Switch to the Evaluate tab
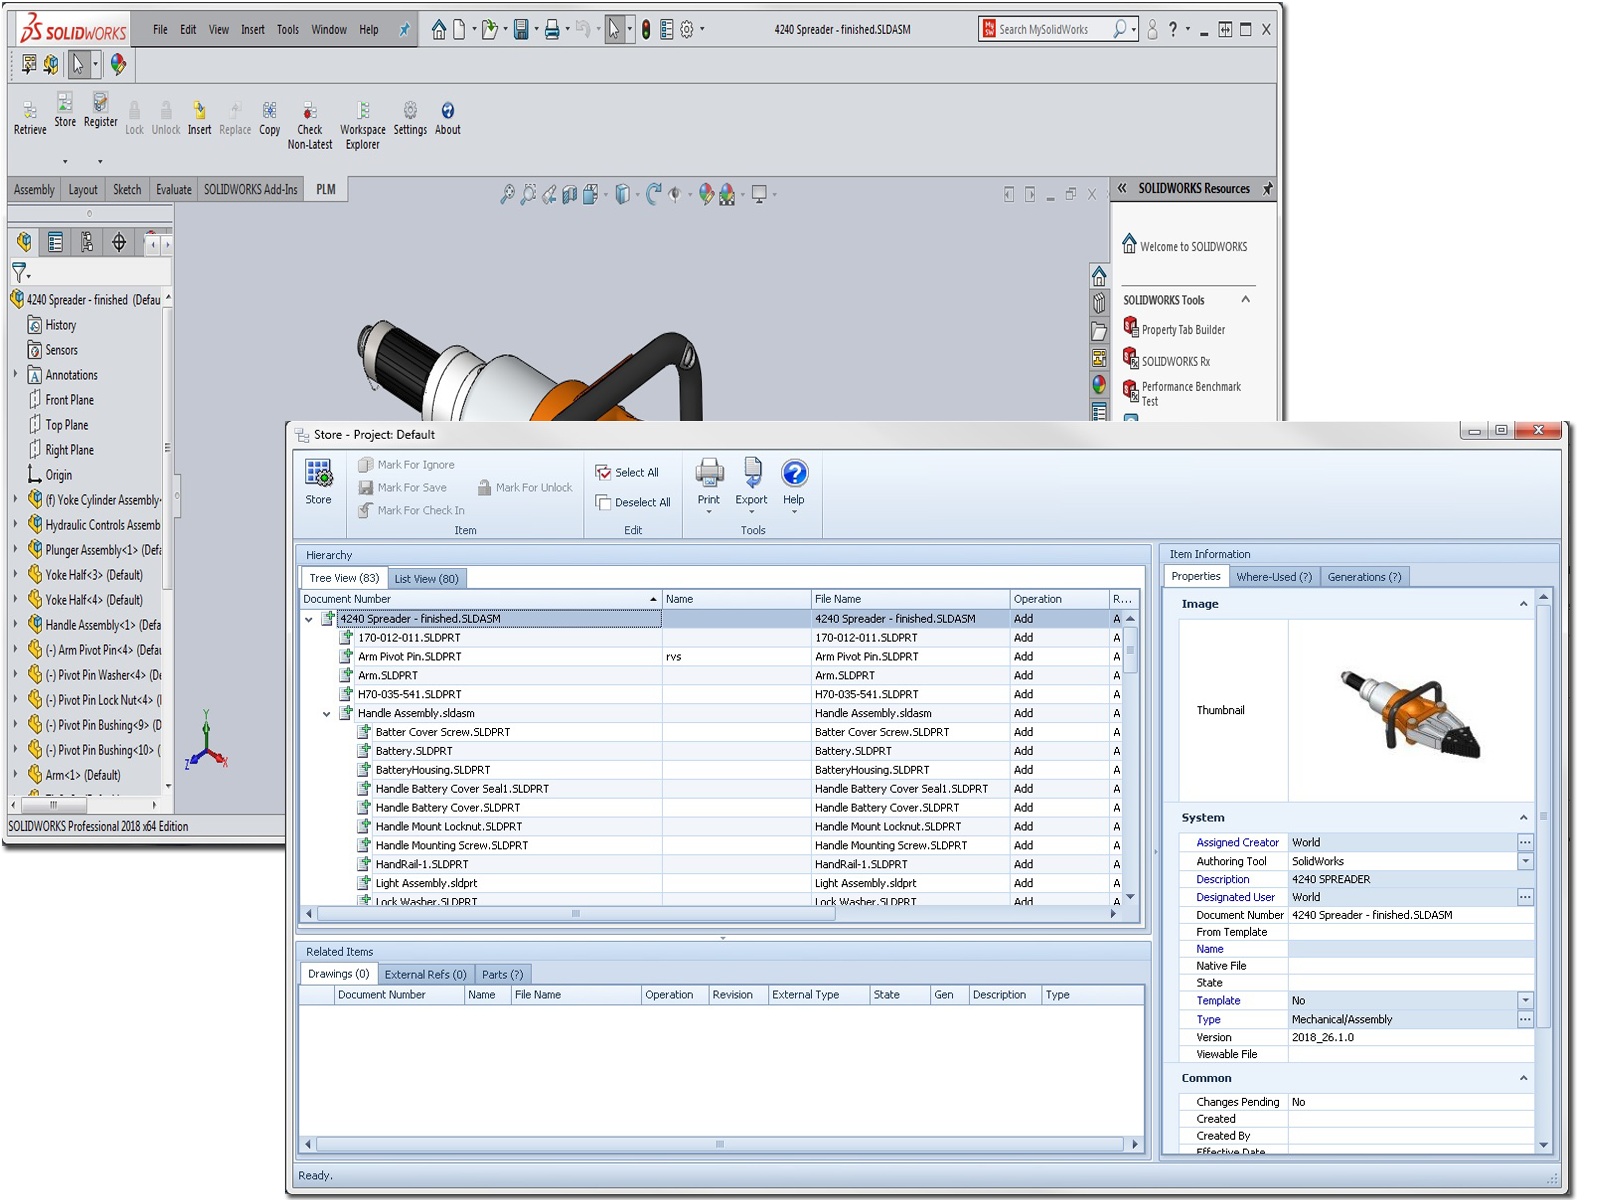 point(173,190)
